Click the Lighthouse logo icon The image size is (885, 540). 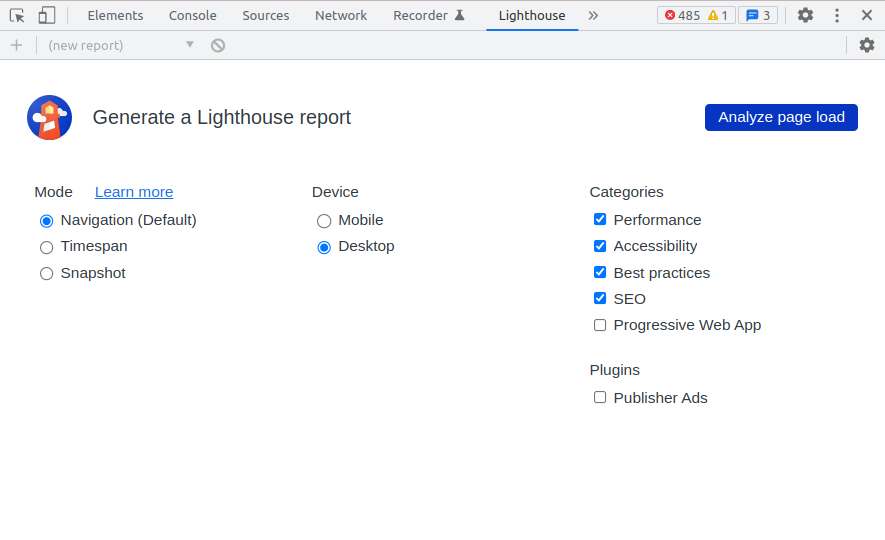point(50,117)
